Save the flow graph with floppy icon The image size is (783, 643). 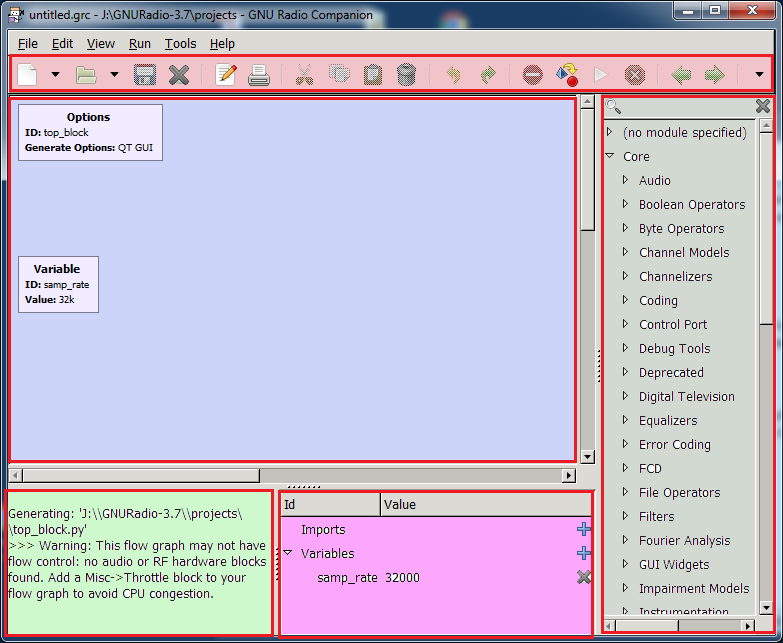(145, 74)
